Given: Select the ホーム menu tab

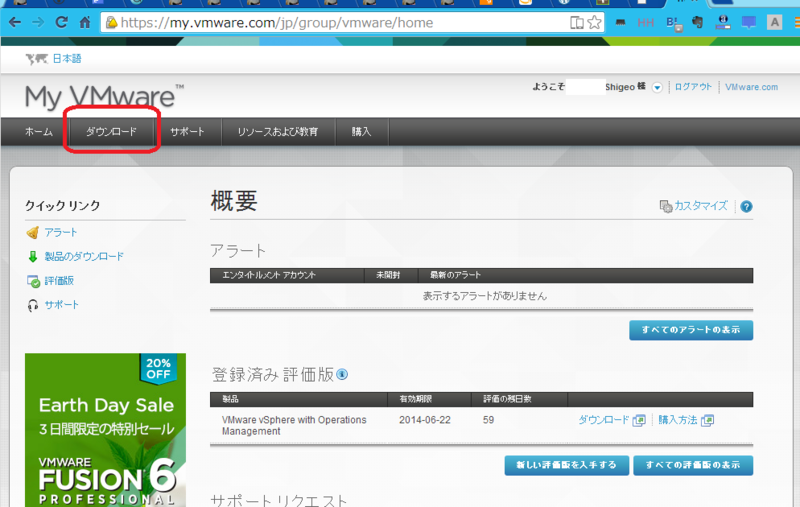Looking at the screenshot, I should point(39,132).
